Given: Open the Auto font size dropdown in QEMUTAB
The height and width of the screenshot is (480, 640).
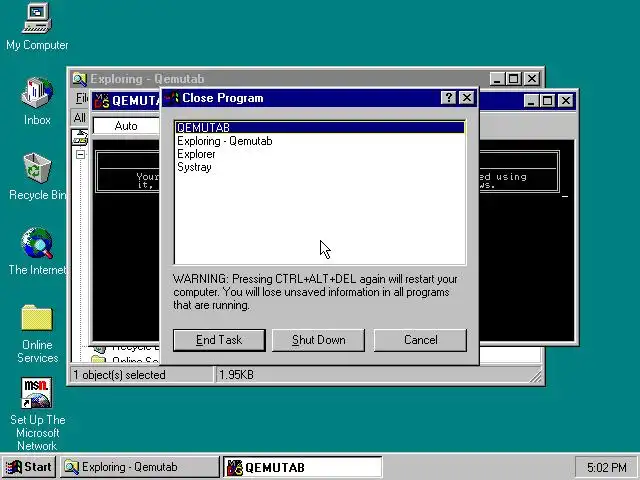Looking at the screenshot, I should (x=127, y=126).
